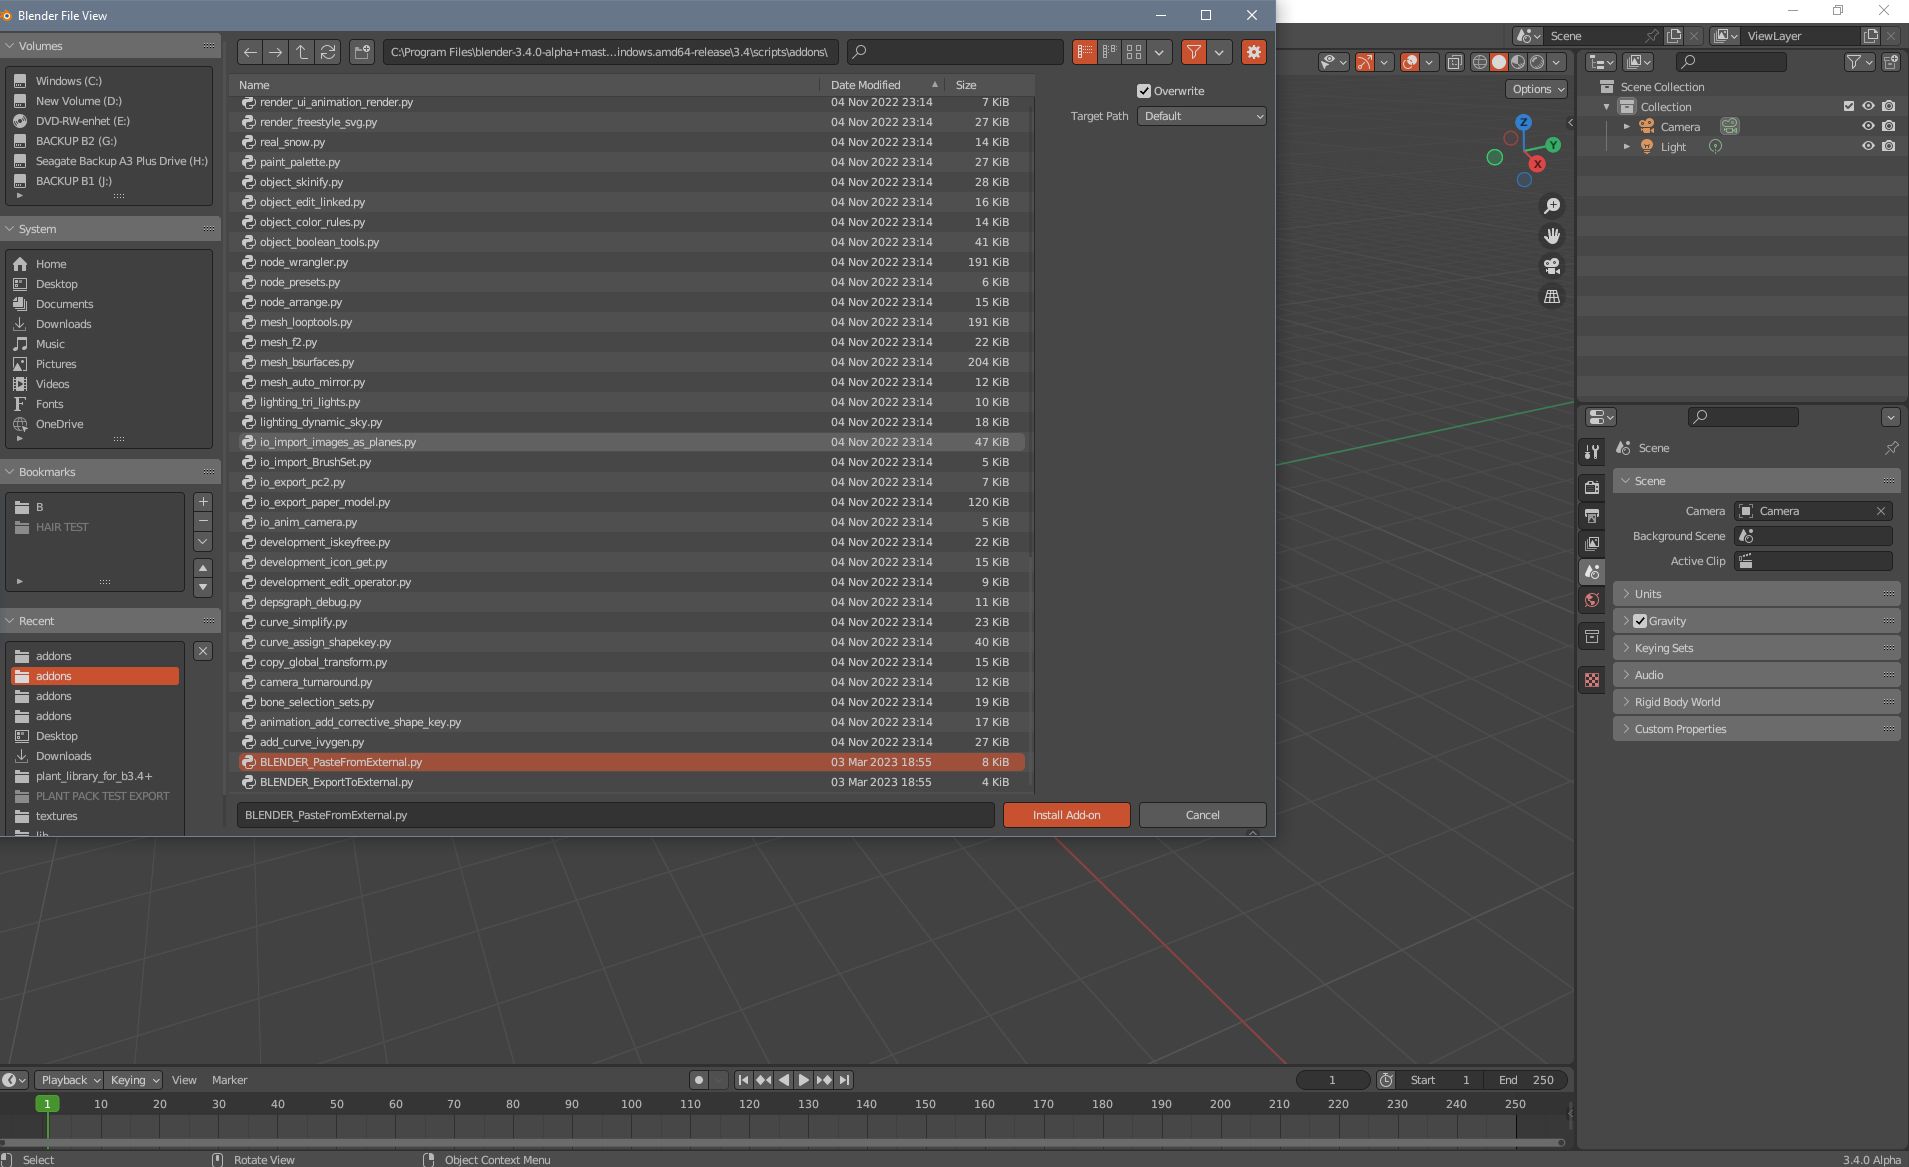
Task: Refresh the file list
Action: pyautogui.click(x=327, y=52)
